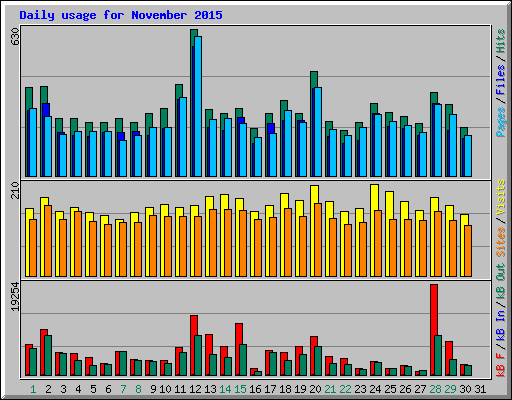Select day label 16 on the x-axis
The width and height of the screenshot is (512, 400).
[x=255, y=389]
